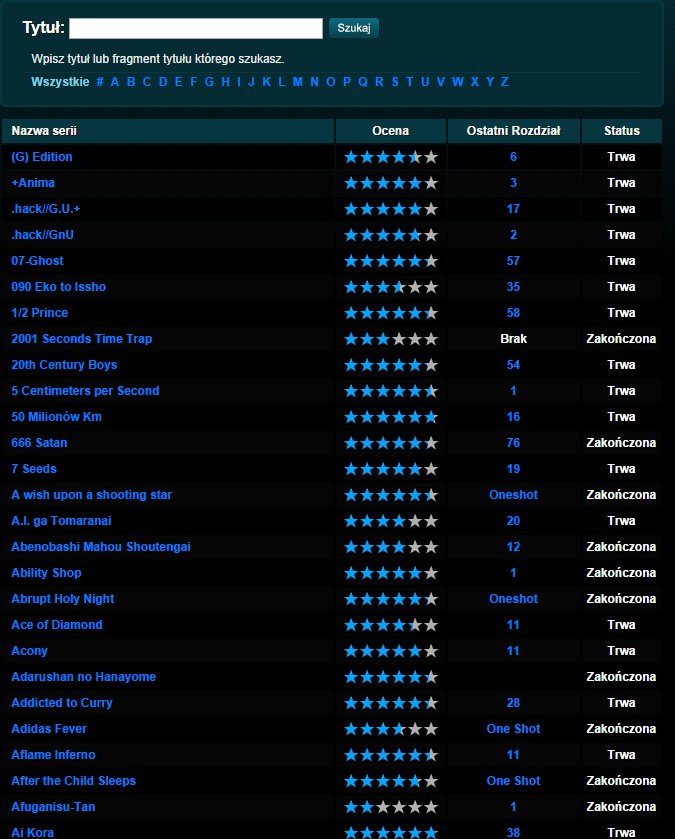Open One Shot of Adidas Fever
This screenshot has height=839, width=675.
click(x=513, y=729)
